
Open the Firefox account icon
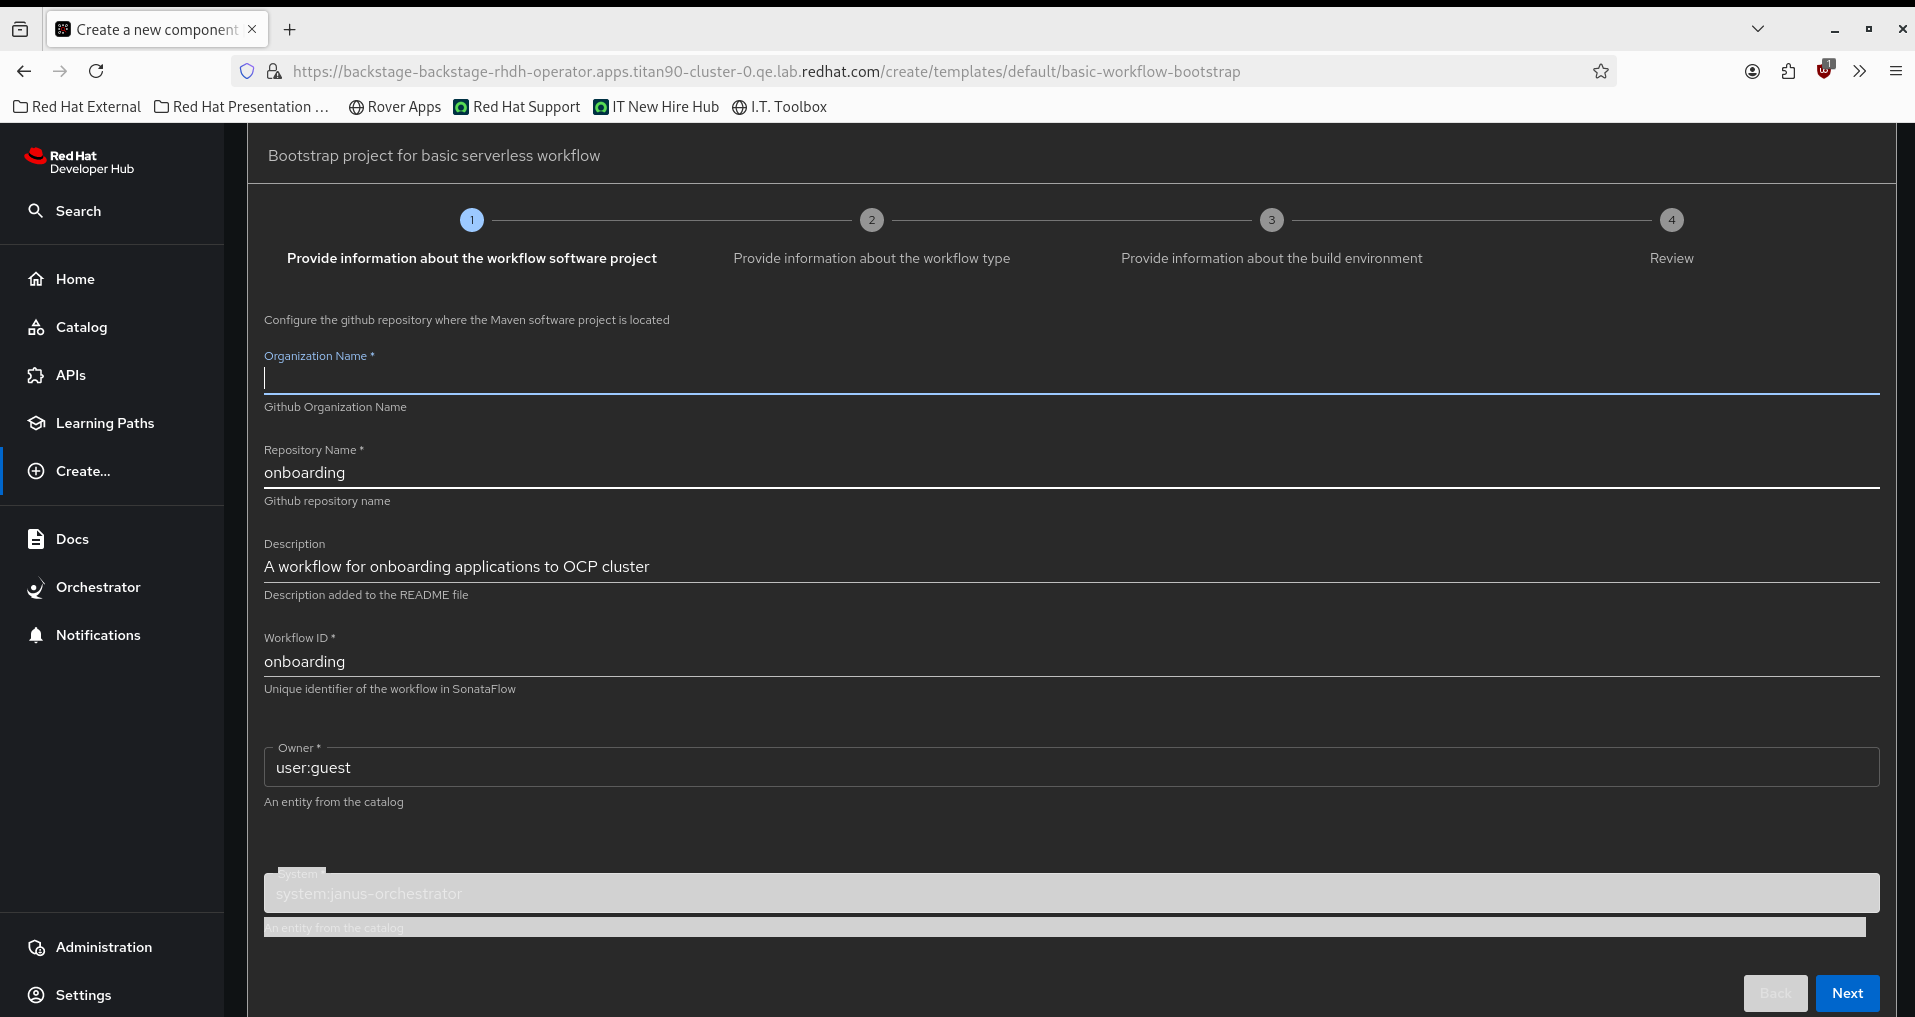(x=1752, y=71)
